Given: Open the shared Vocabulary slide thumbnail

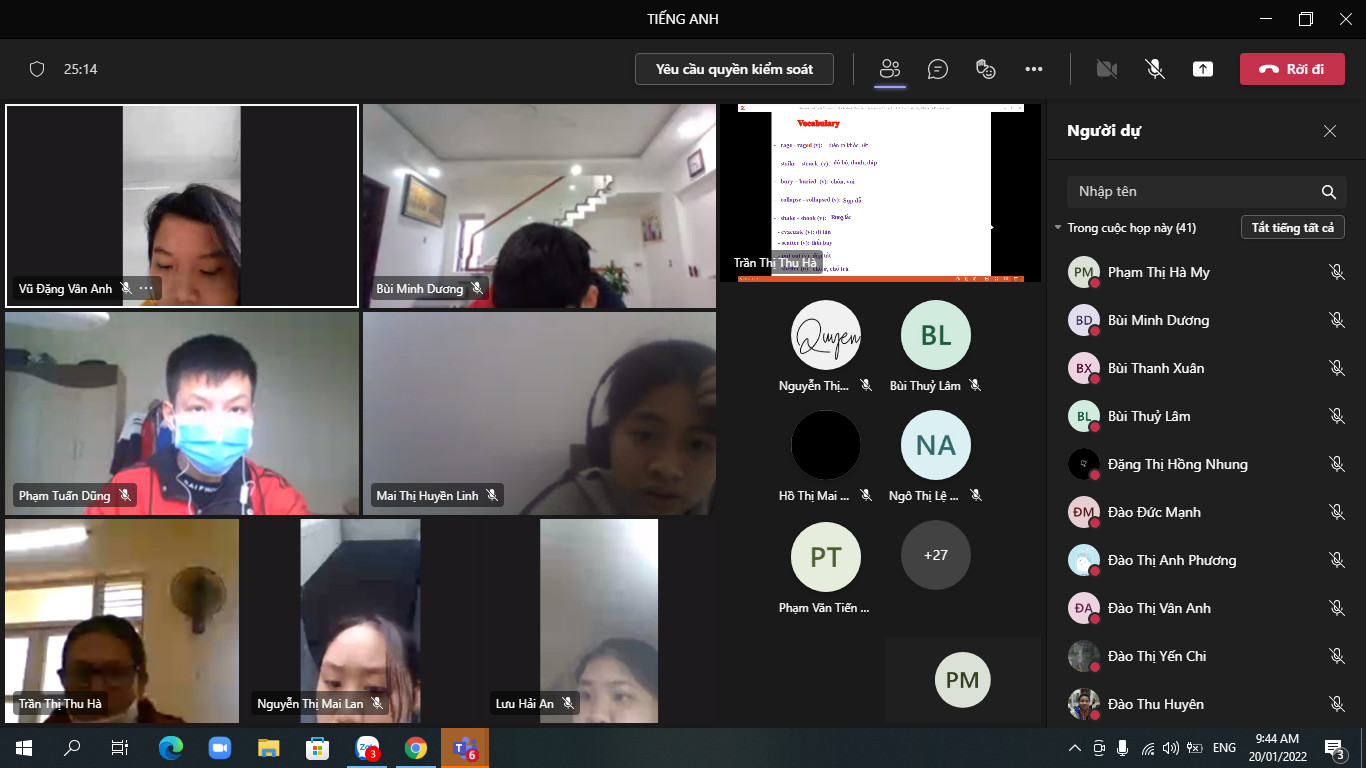Looking at the screenshot, I should (880, 192).
